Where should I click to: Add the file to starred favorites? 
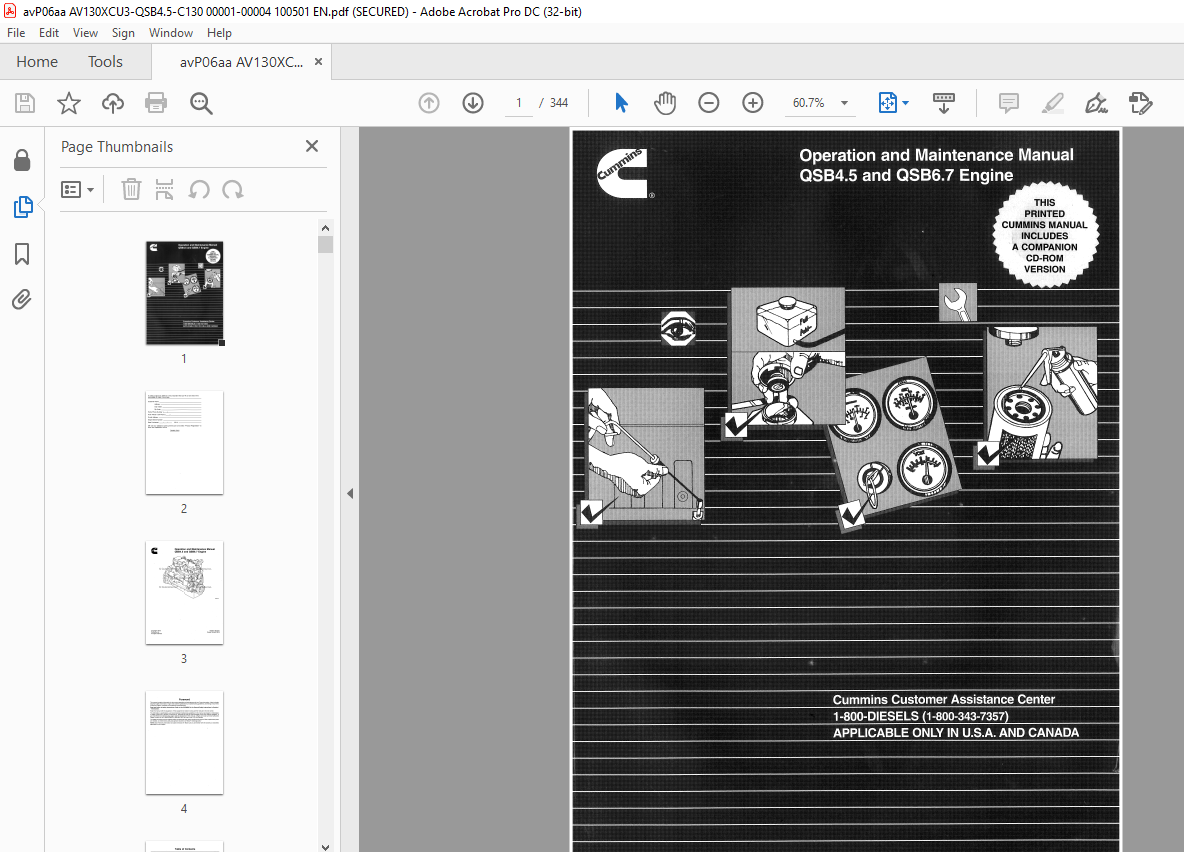(x=69, y=103)
